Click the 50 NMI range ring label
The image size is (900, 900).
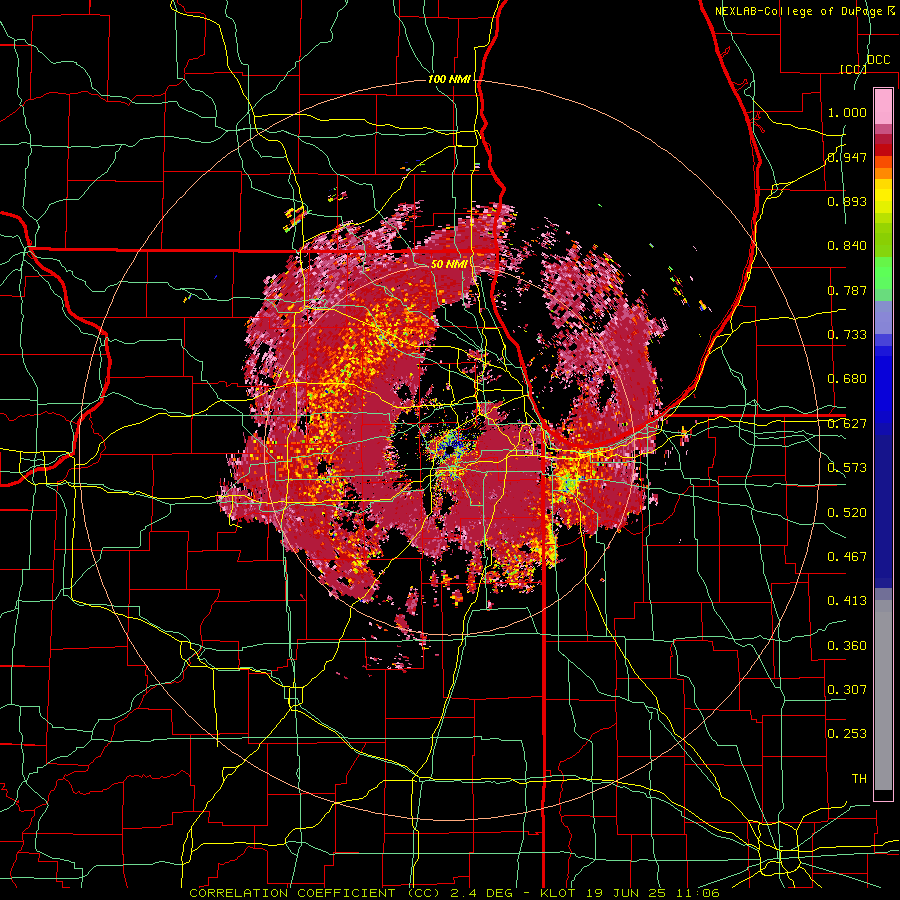click(449, 264)
